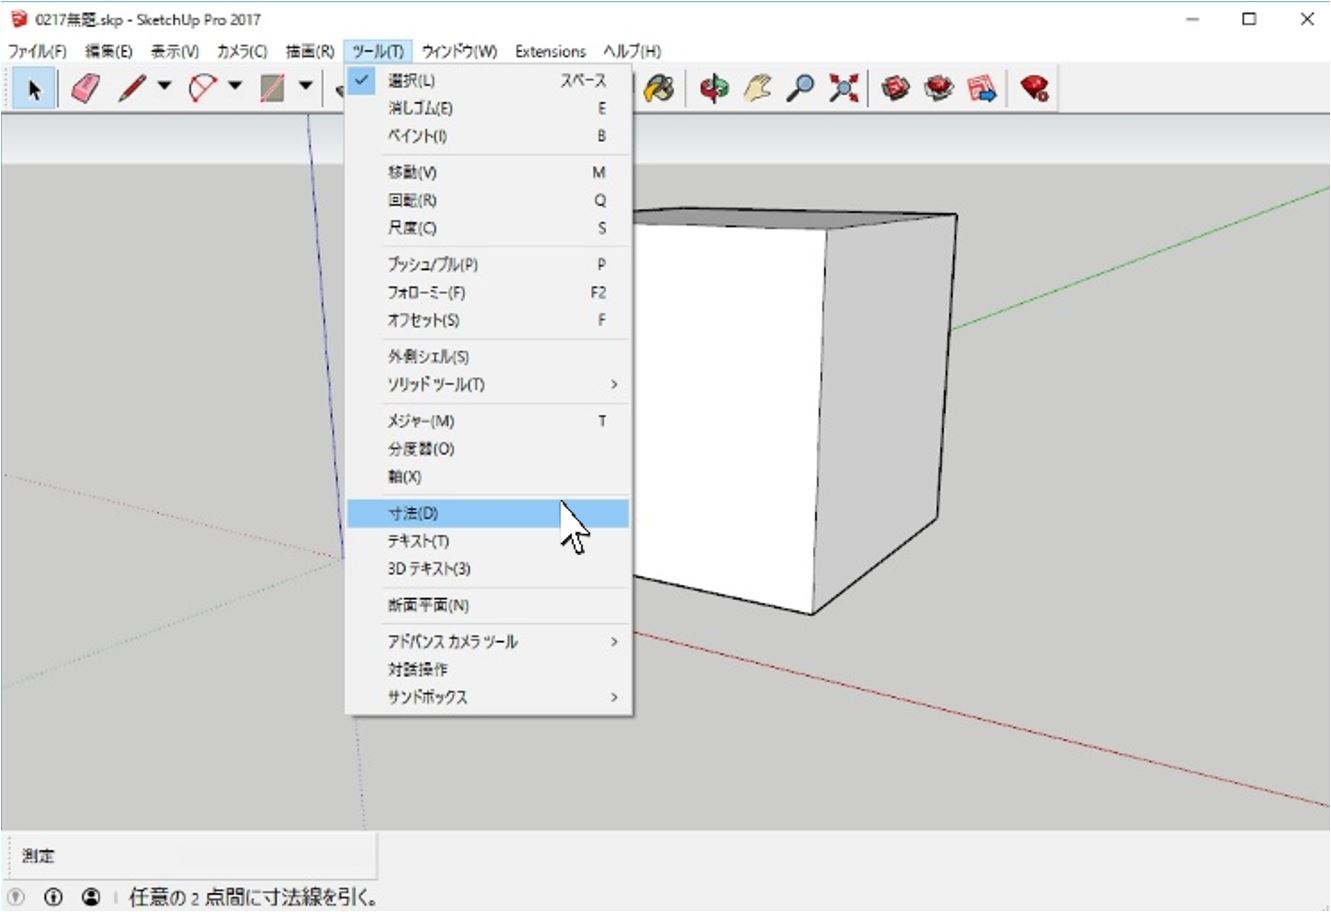Click Send to LayOut icon
This screenshot has height=912, width=1331.
tap(982, 89)
